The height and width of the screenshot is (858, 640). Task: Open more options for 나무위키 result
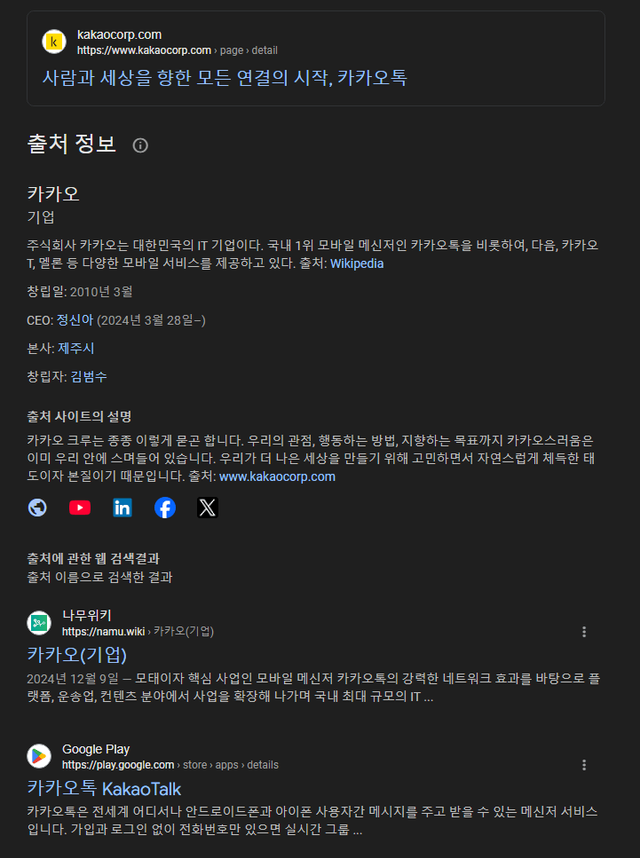584,632
